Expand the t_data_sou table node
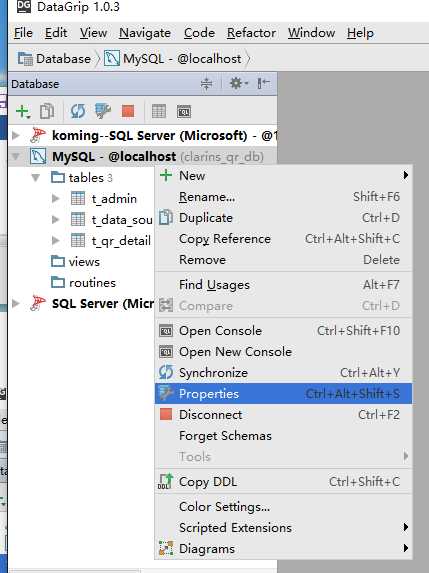The height and width of the screenshot is (573, 429). pyautogui.click(x=56, y=219)
